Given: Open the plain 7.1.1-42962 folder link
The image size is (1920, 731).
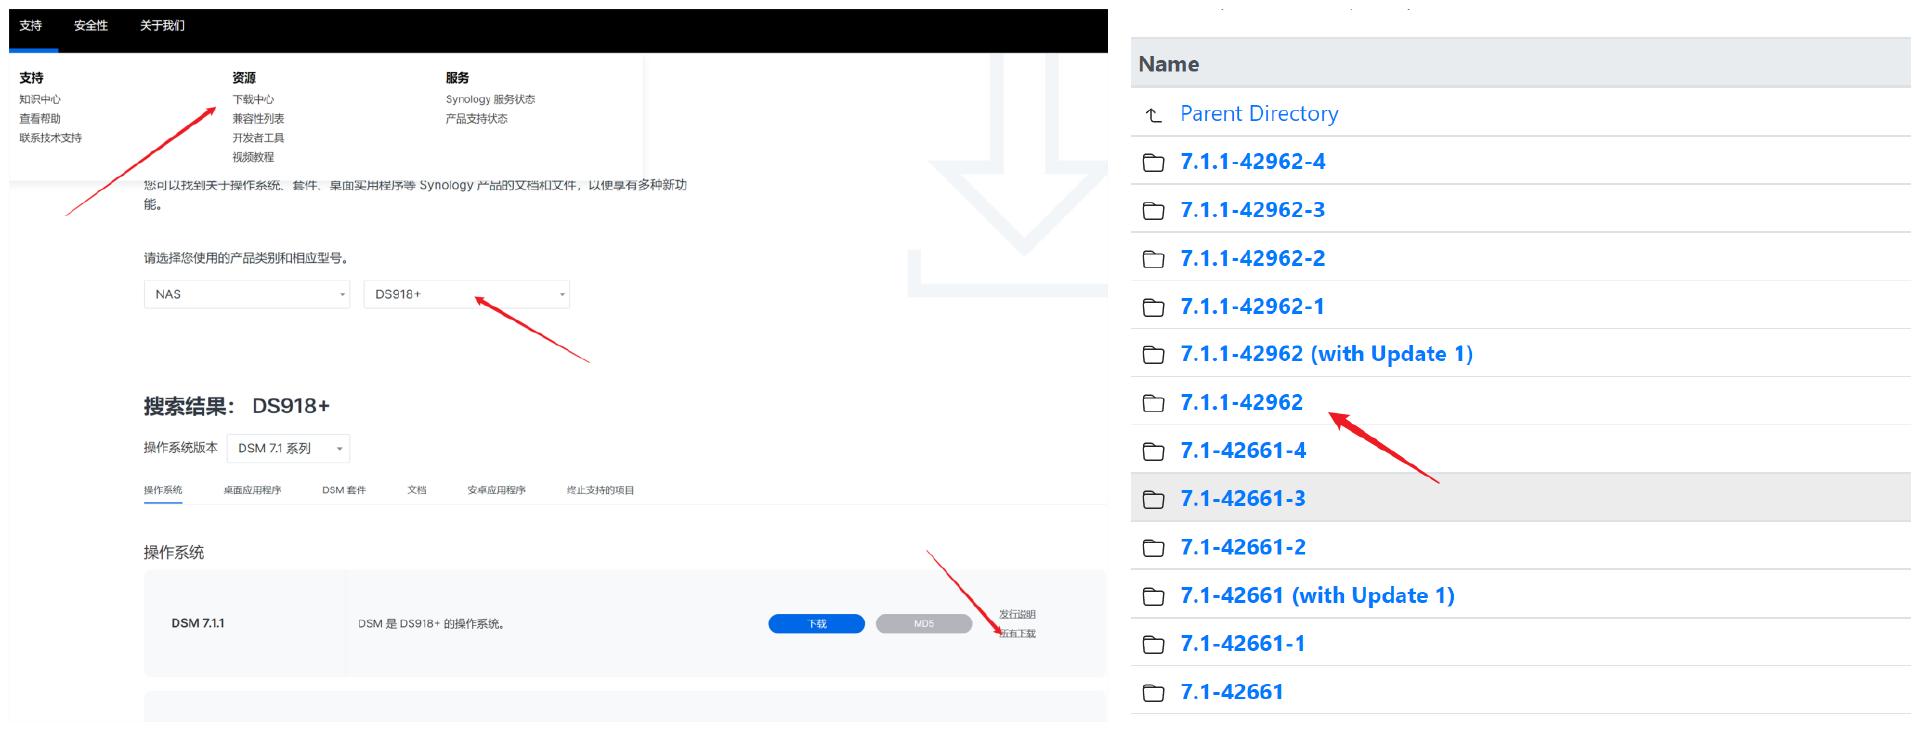Looking at the screenshot, I should click(x=1242, y=402).
